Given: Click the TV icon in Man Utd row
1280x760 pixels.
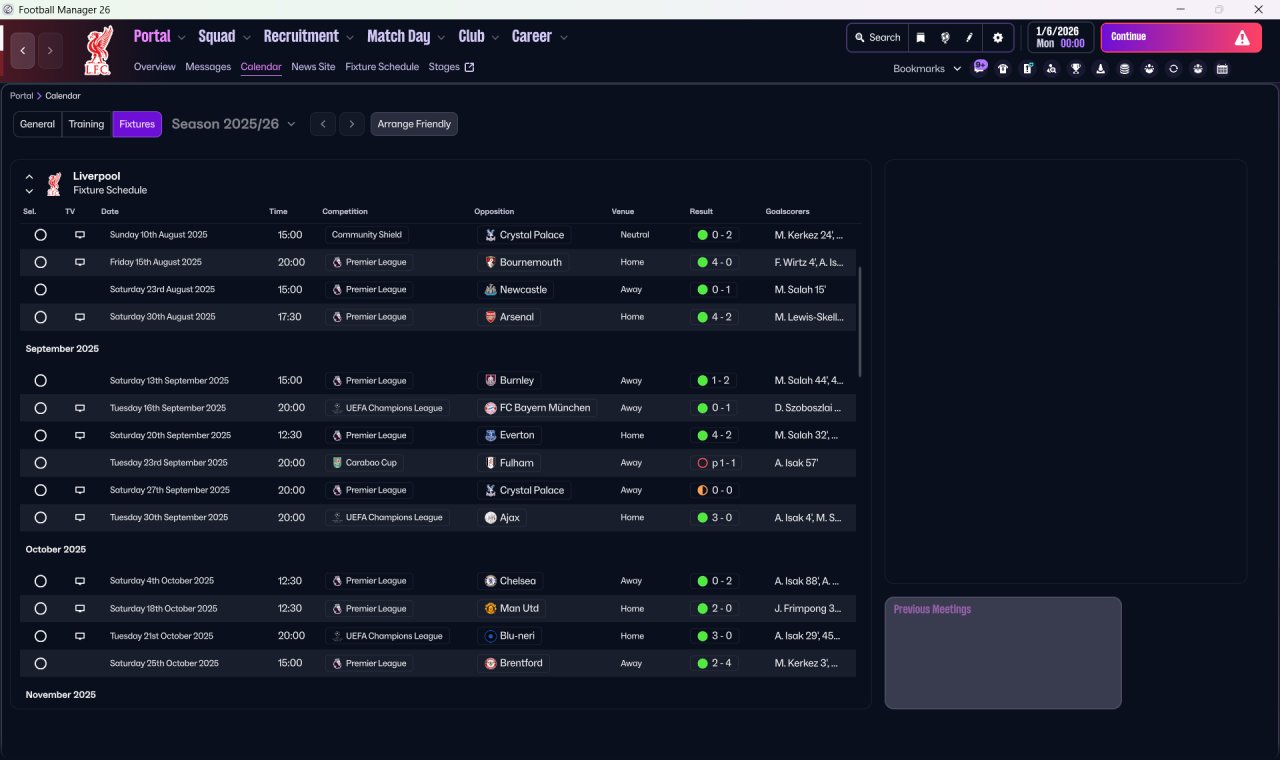Looking at the screenshot, I should point(80,608).
